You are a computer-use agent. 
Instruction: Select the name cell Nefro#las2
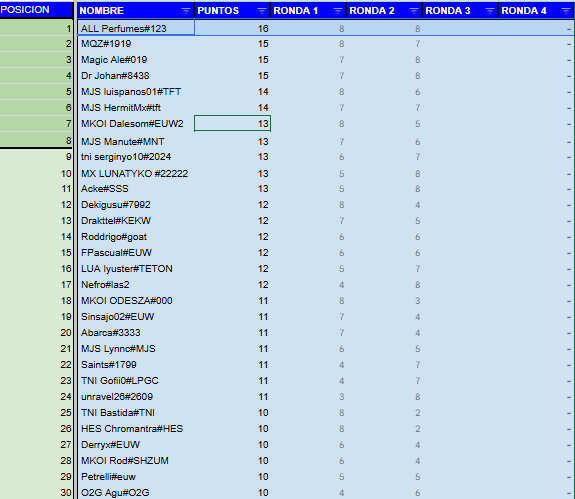point(136,285)
